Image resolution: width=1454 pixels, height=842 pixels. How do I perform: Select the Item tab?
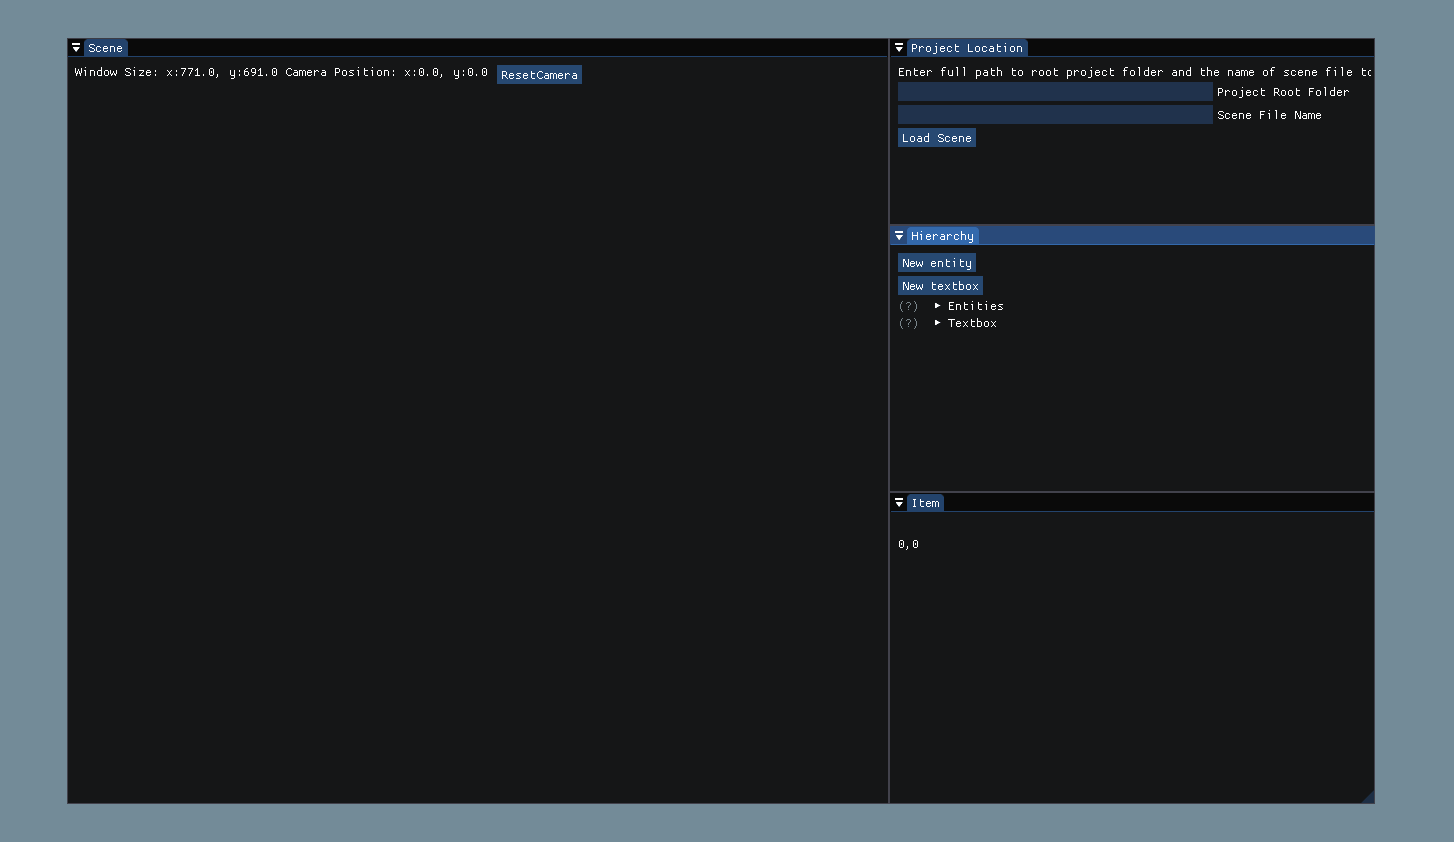[x=925, y=503]
